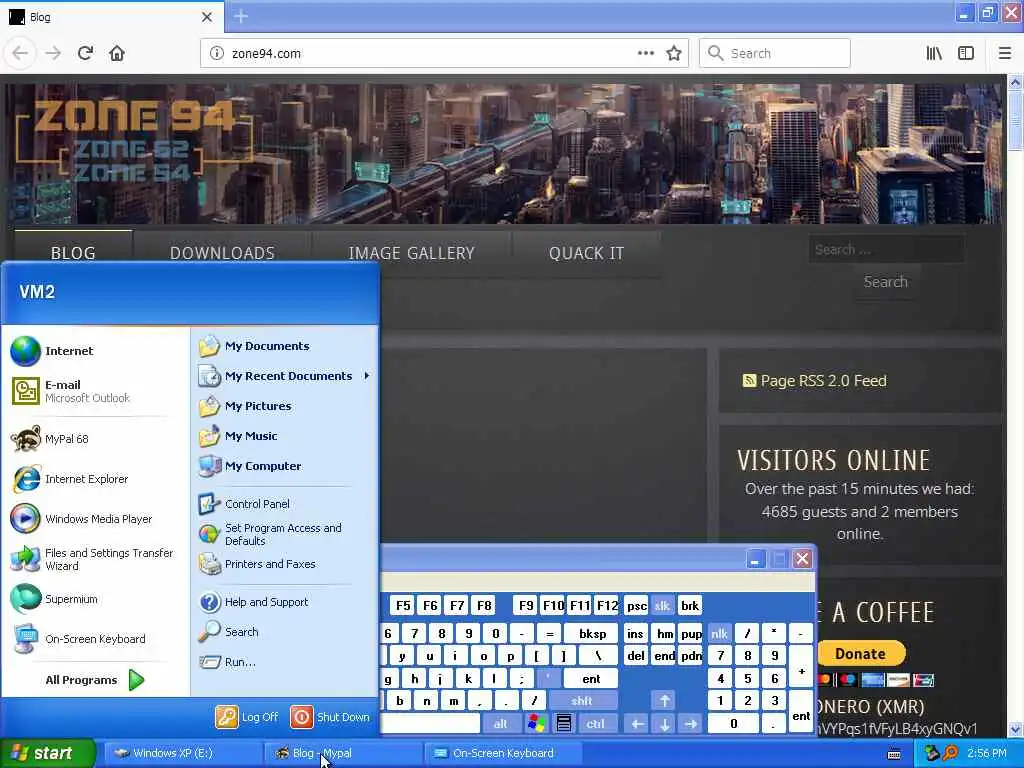1024x768 pixels.
Task: Expand My Recent Documents submenu
Action: [285, 376]
